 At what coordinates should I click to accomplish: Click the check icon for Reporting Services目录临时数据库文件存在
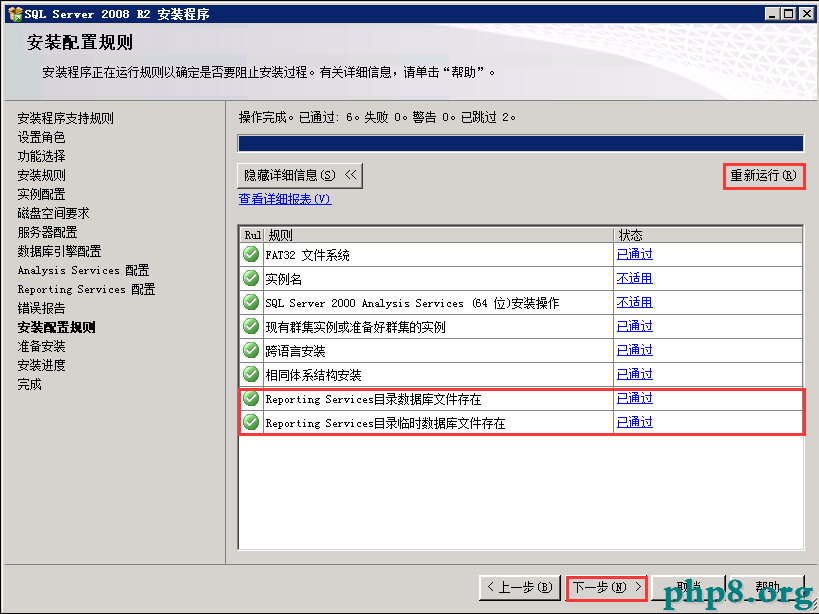[251, 422]
